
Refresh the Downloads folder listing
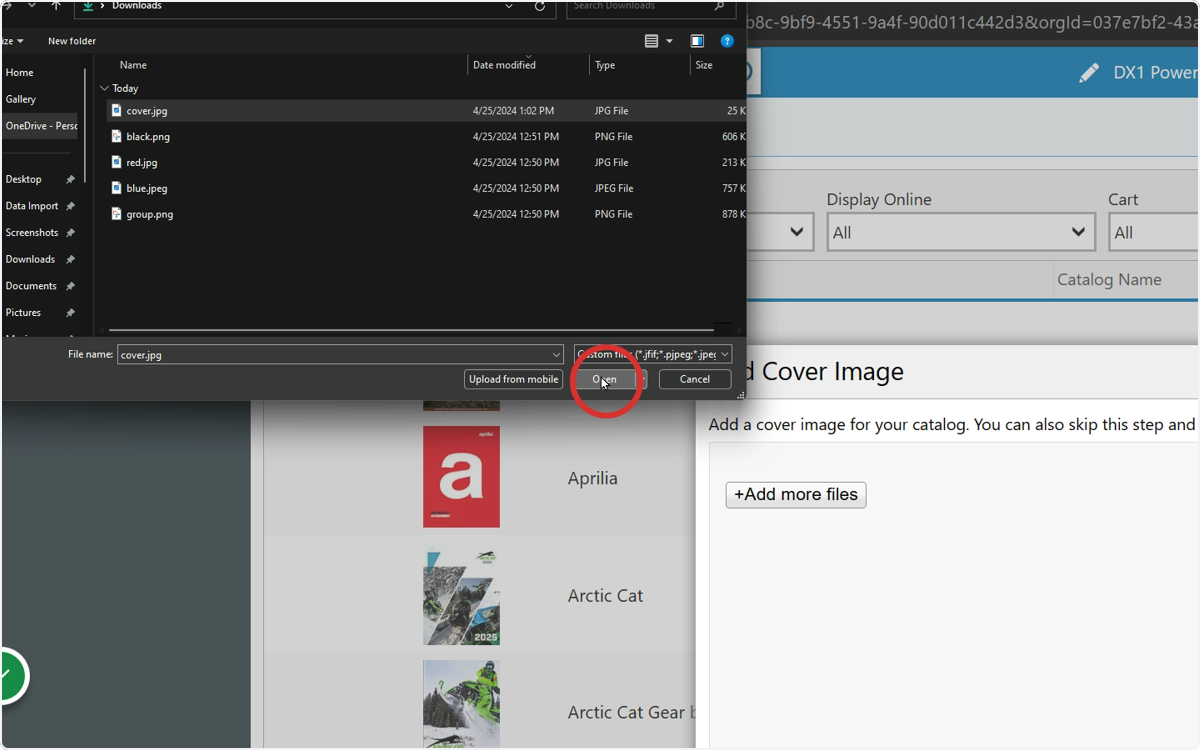tap(540, 6)
